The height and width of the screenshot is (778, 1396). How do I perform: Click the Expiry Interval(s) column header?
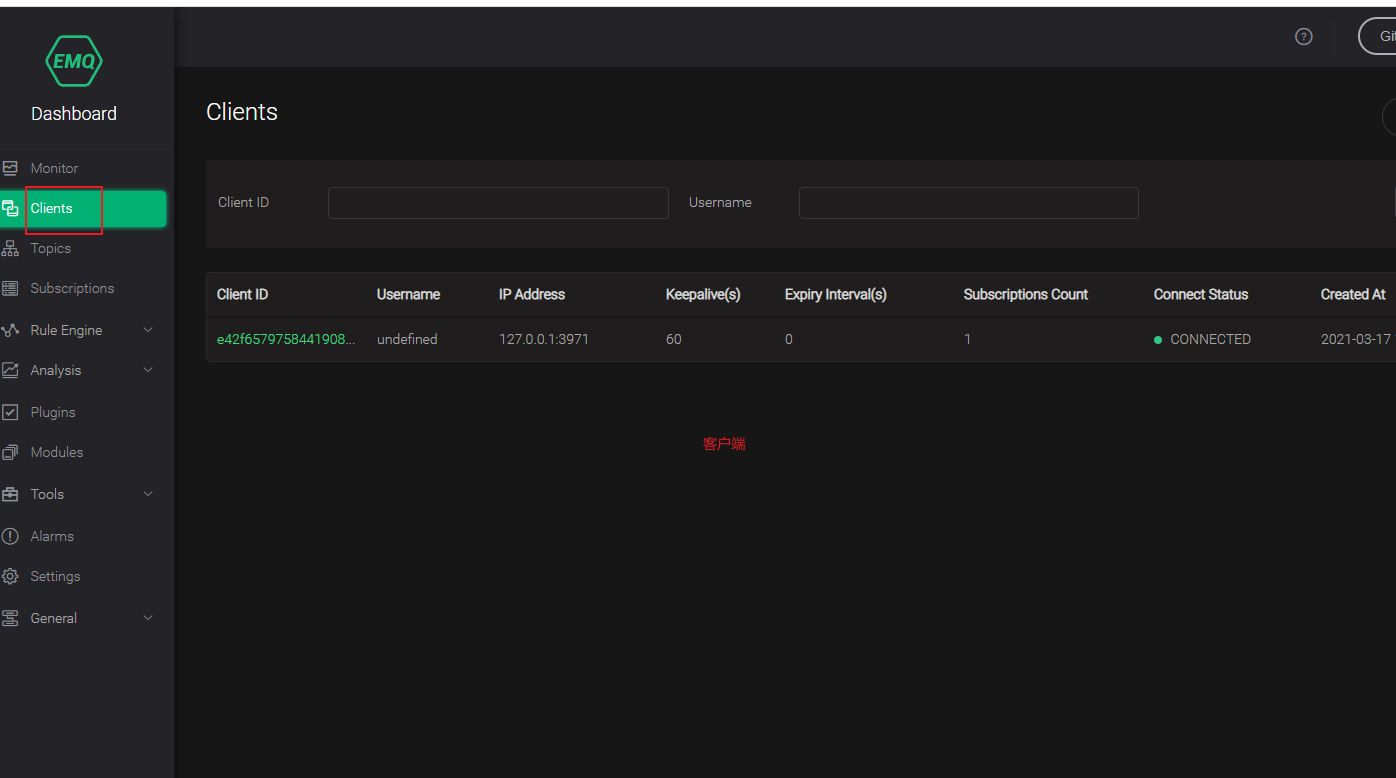pyautogui.click(x=836, y=294)
